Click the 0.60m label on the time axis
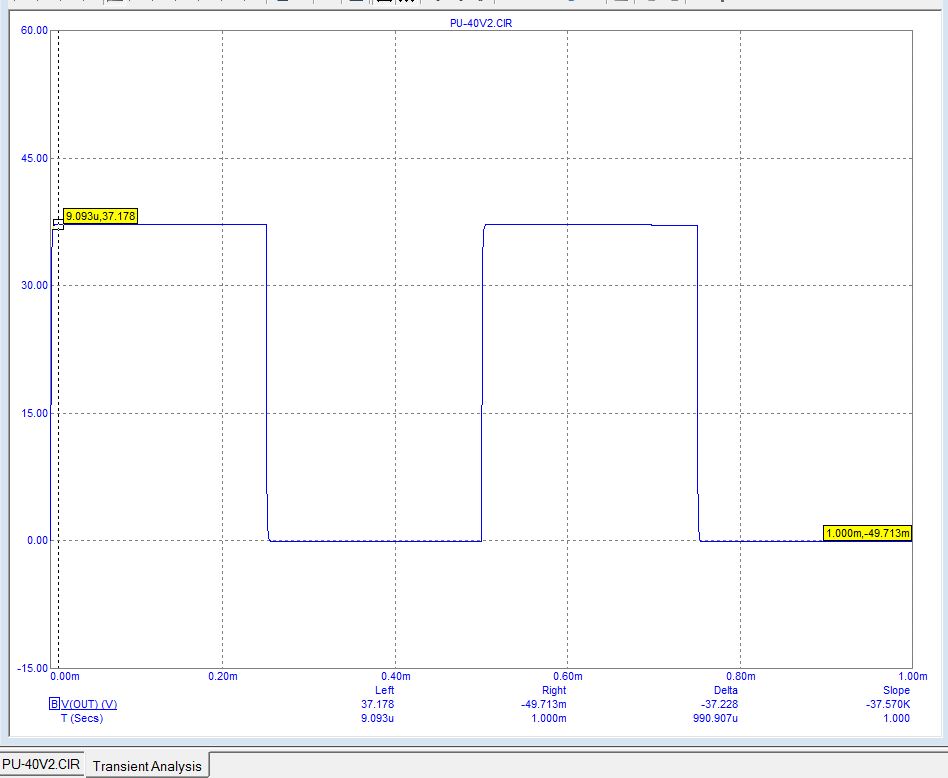The height and width of the screenshot is (778, 948). [567, 676]
